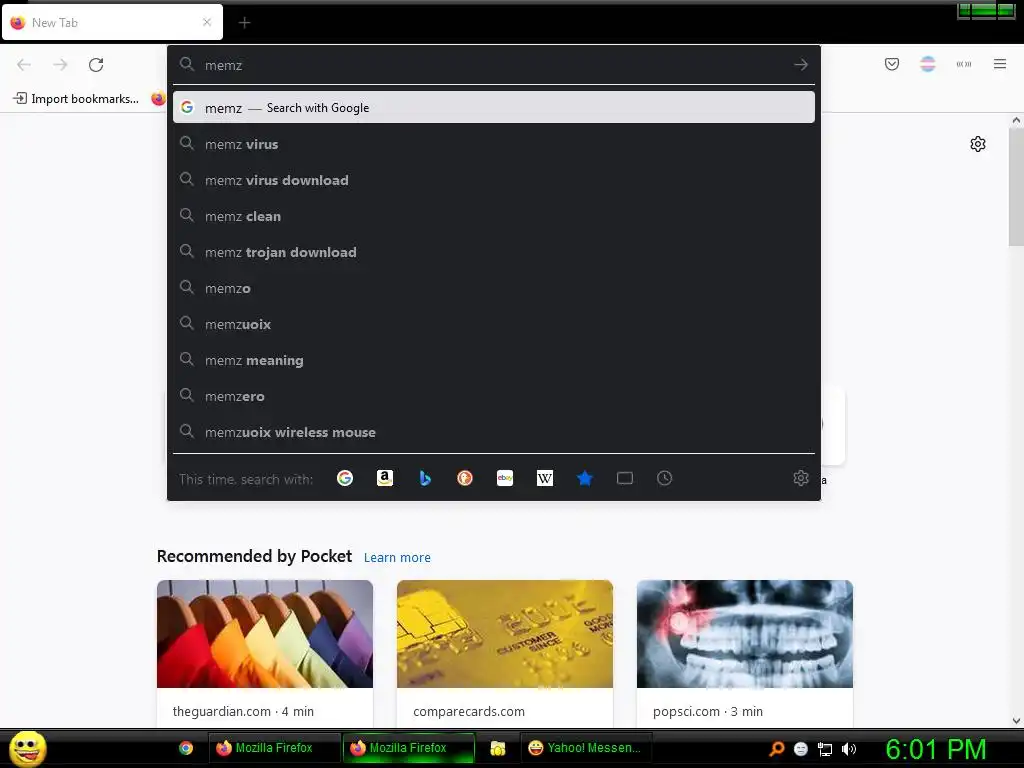Click the Google search engine icon in one-off searches
1024x768 pixels.
coord(345,479)
